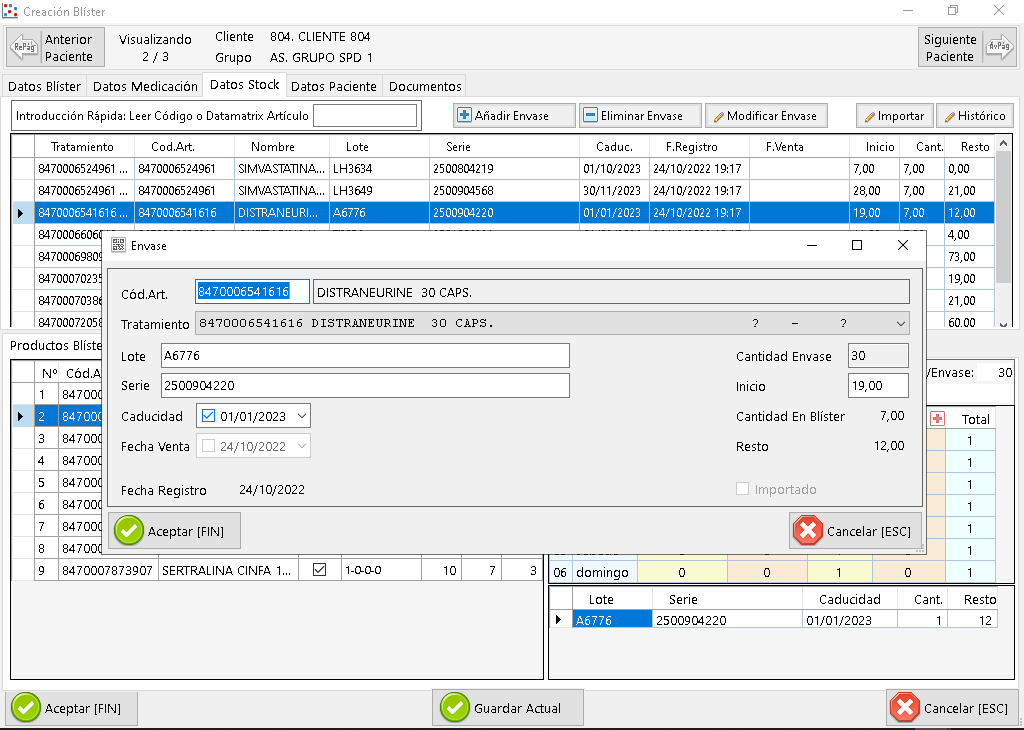
Task: Click the caducidad cell 30/11/2023
Action: [614, 191]
